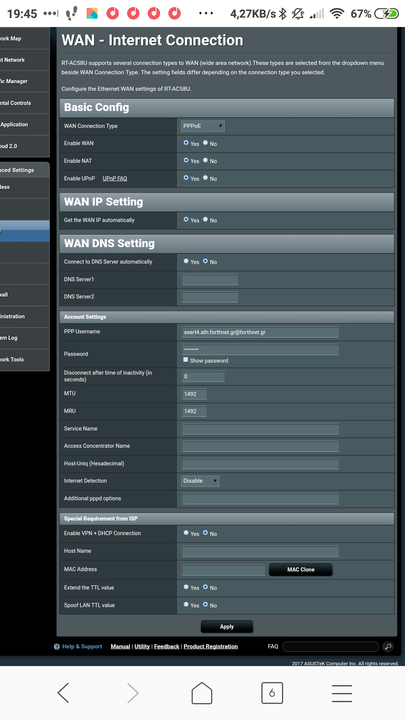Click the MRU field

coord(194,411)
